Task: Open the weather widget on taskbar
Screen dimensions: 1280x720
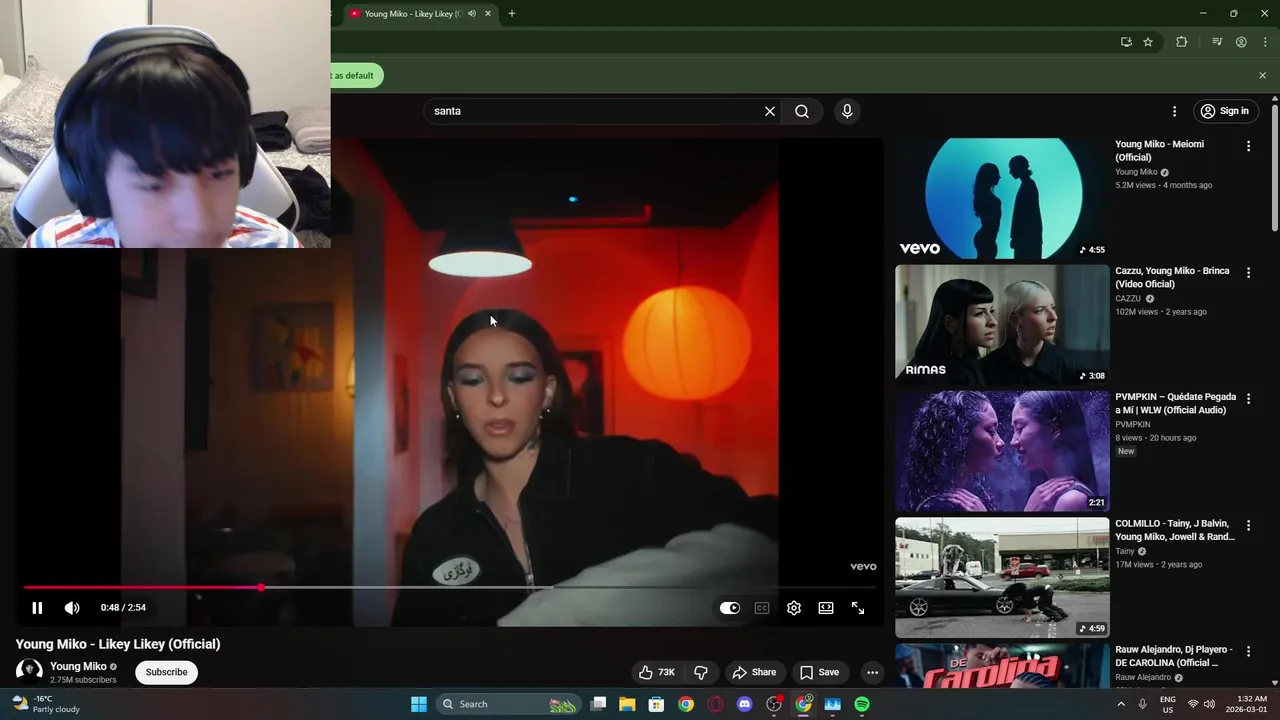Action: click(x=46, y=704)
